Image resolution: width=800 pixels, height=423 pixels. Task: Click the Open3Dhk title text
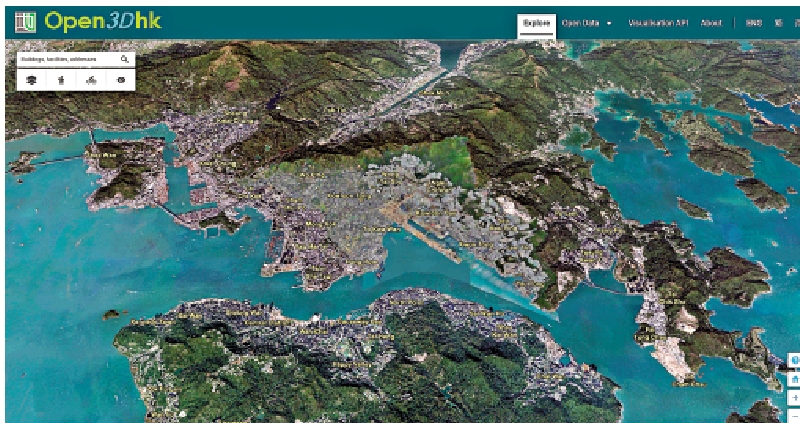pos(102,21)
